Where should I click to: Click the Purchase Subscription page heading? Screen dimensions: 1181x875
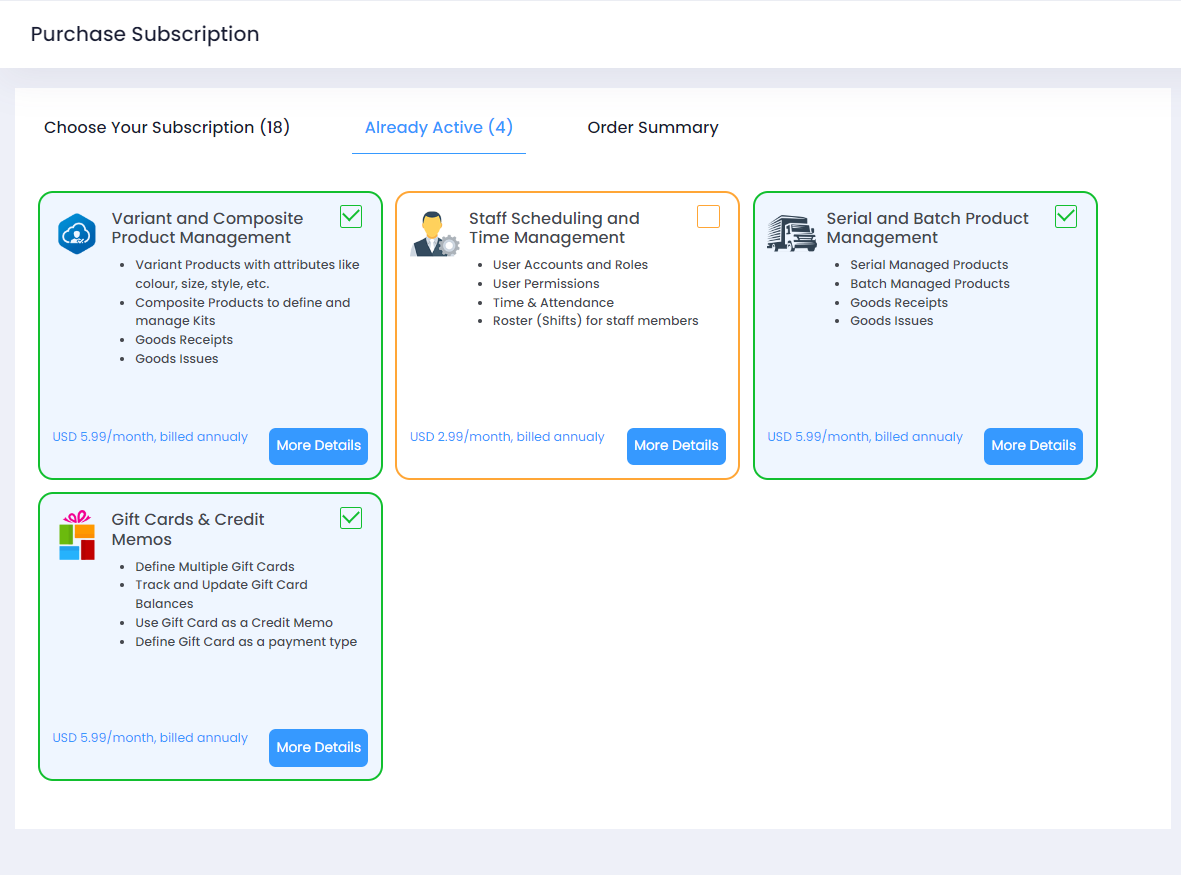[x=145, y=34]
